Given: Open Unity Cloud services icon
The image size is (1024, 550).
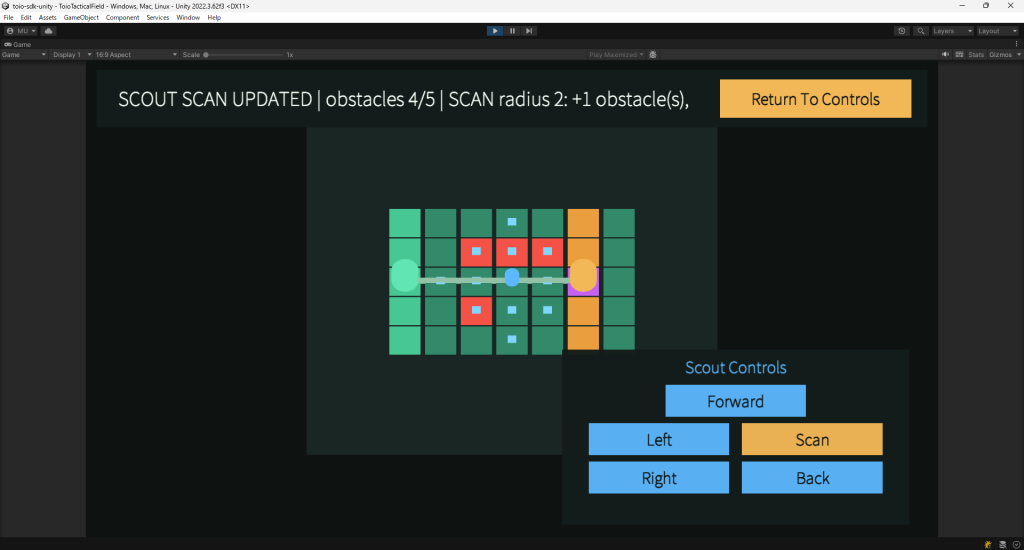Looking at the screenshot, I should (48, 31).
